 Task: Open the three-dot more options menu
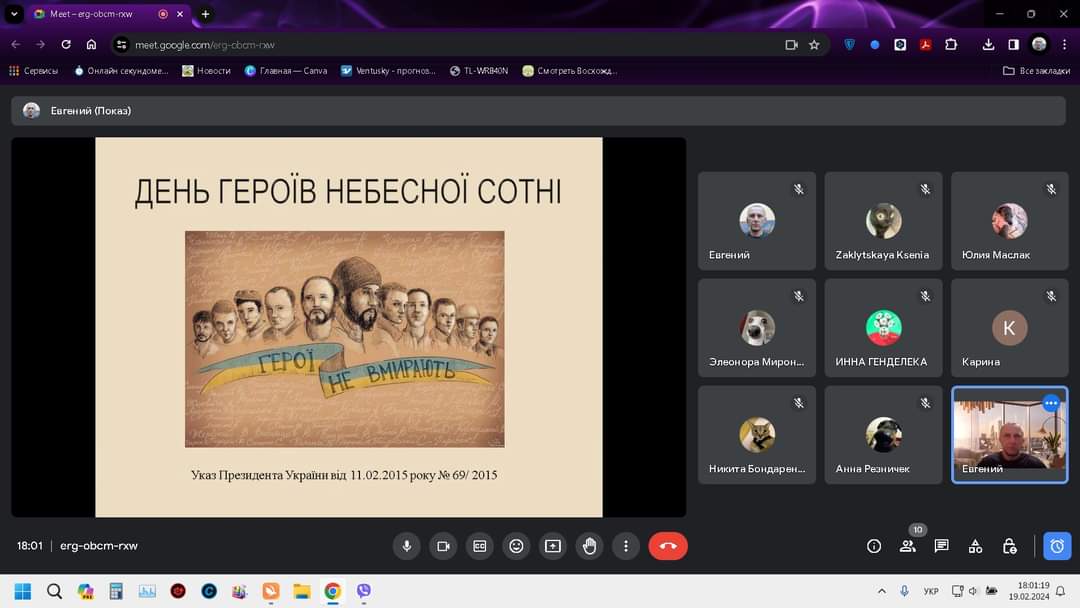pyautogui.click(x=626, y=546)
